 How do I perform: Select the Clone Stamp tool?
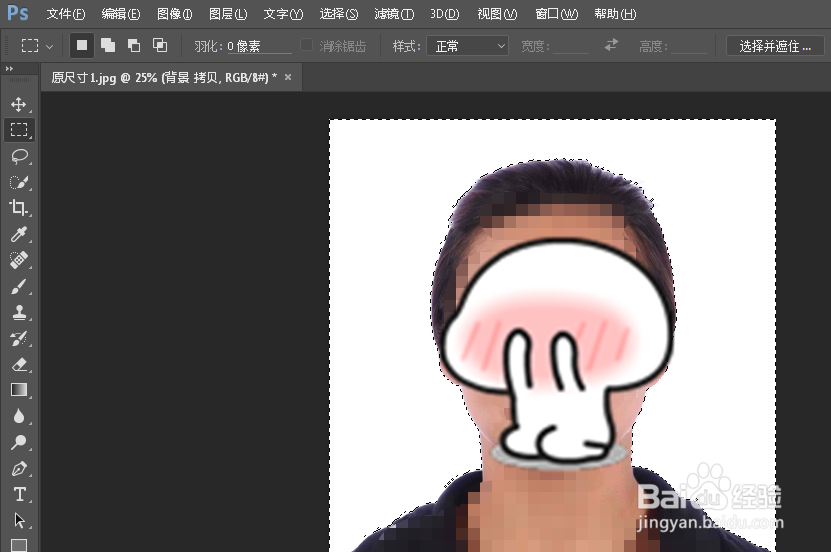point(19,312)
